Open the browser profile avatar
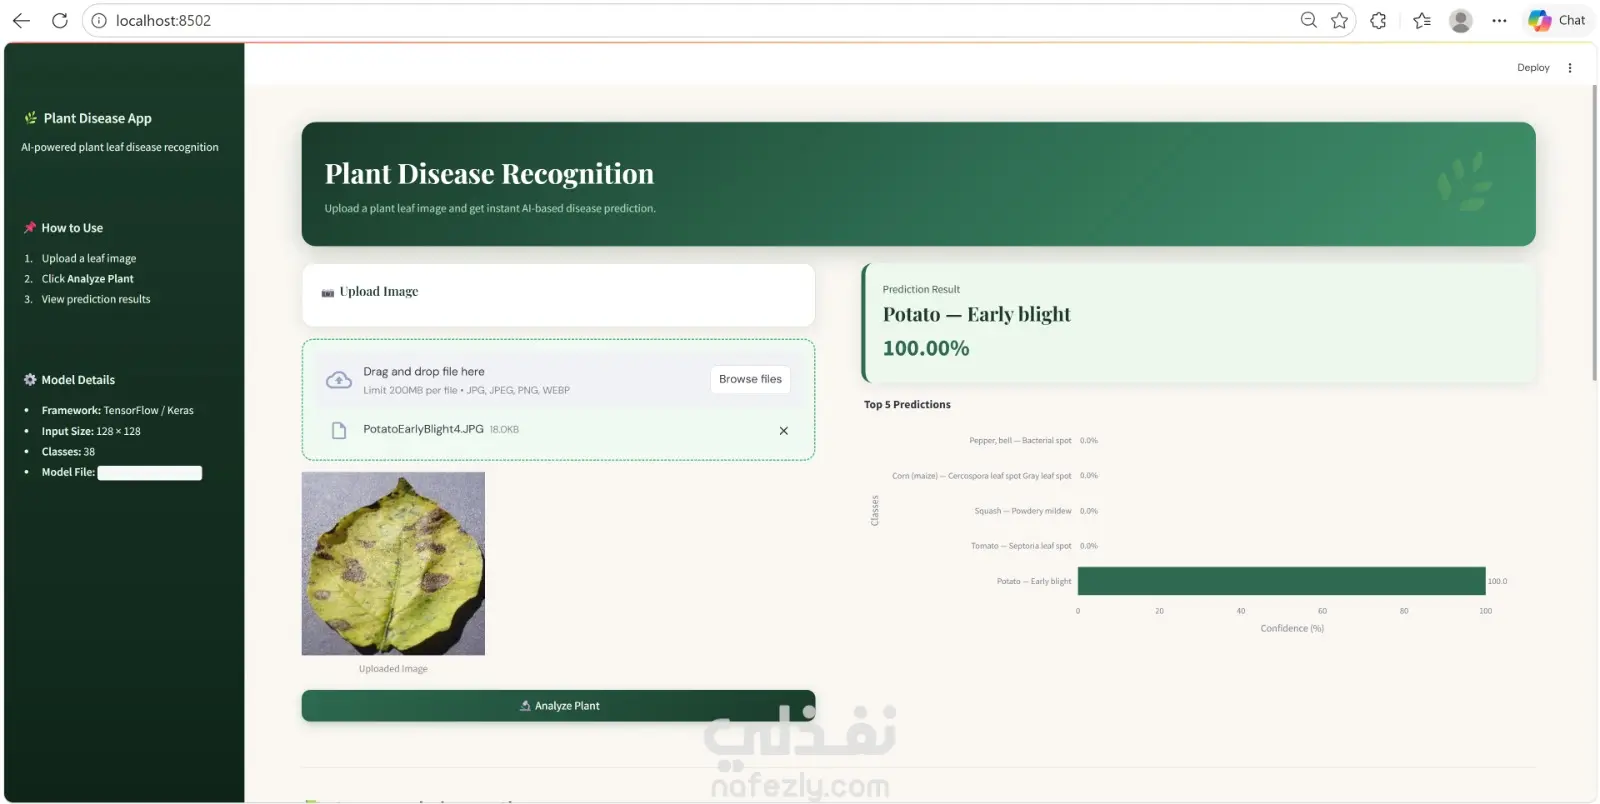 (x=1461, y=20)
